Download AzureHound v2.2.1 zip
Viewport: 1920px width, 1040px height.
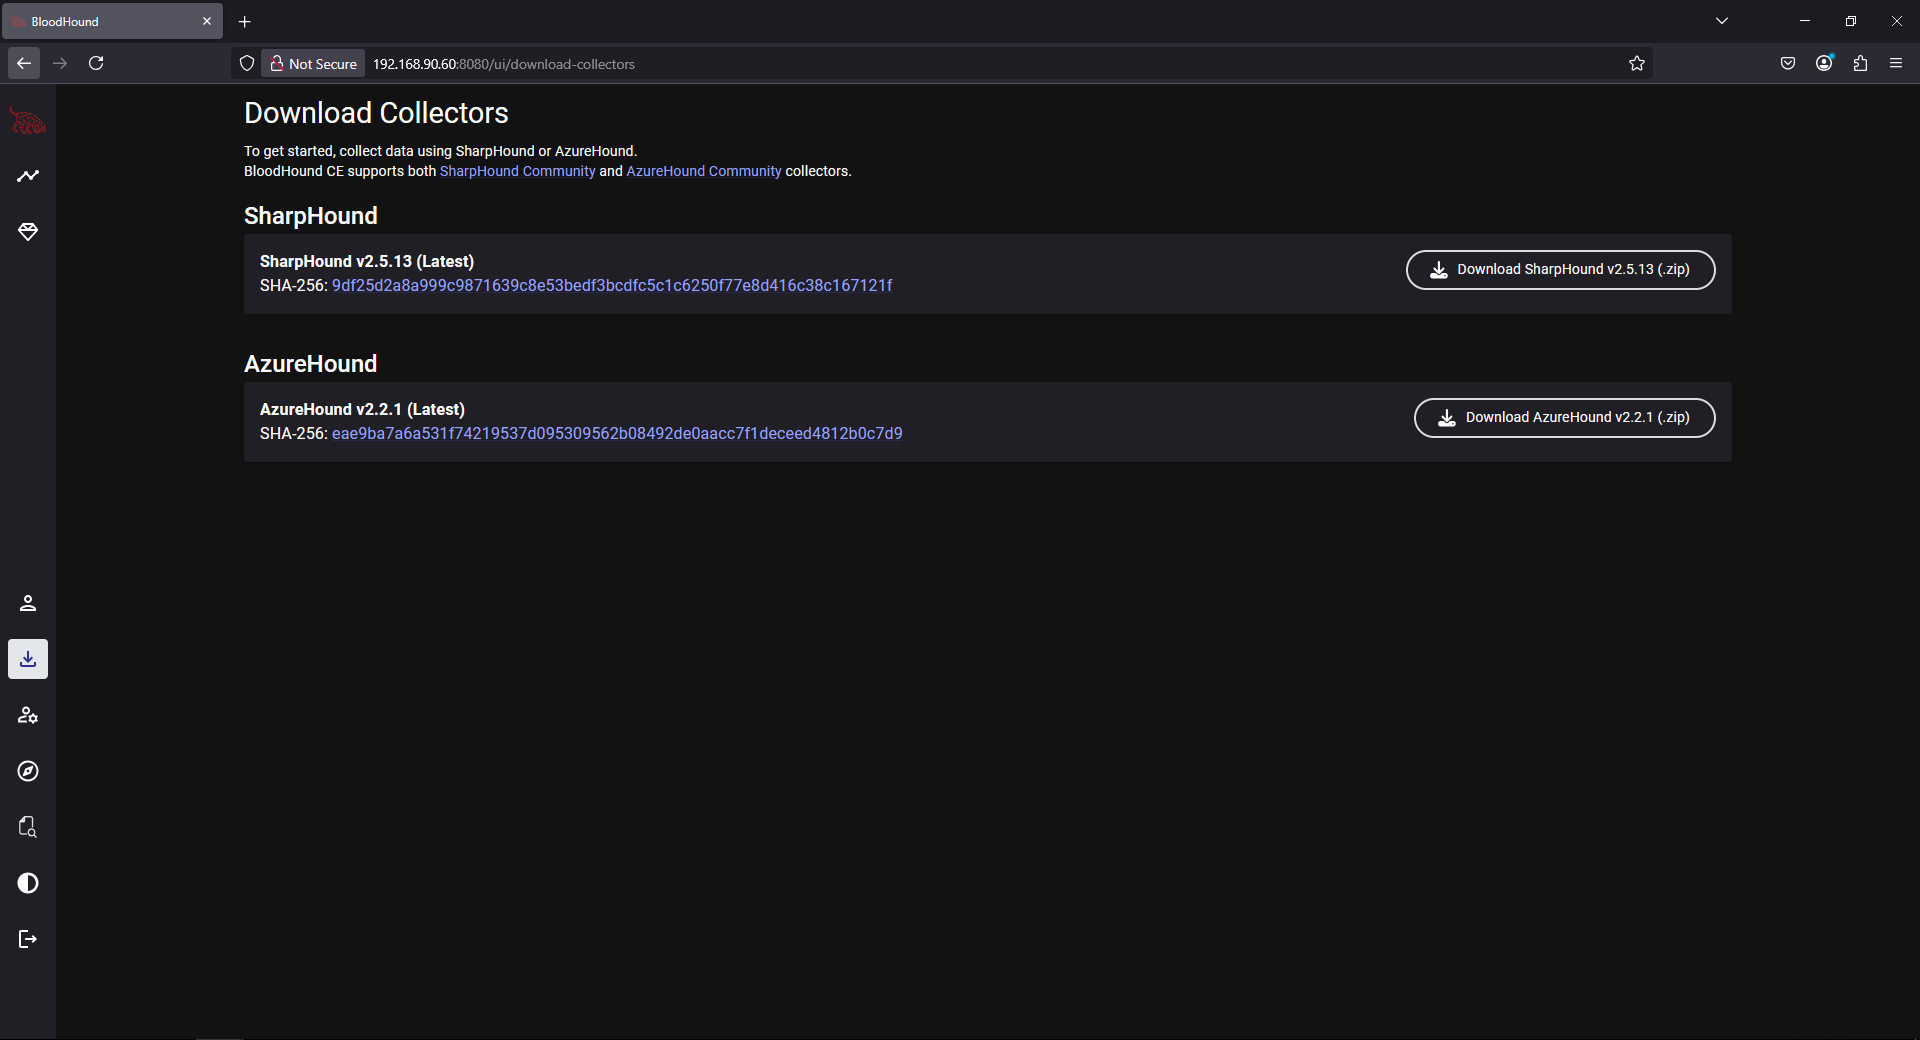1564,418
